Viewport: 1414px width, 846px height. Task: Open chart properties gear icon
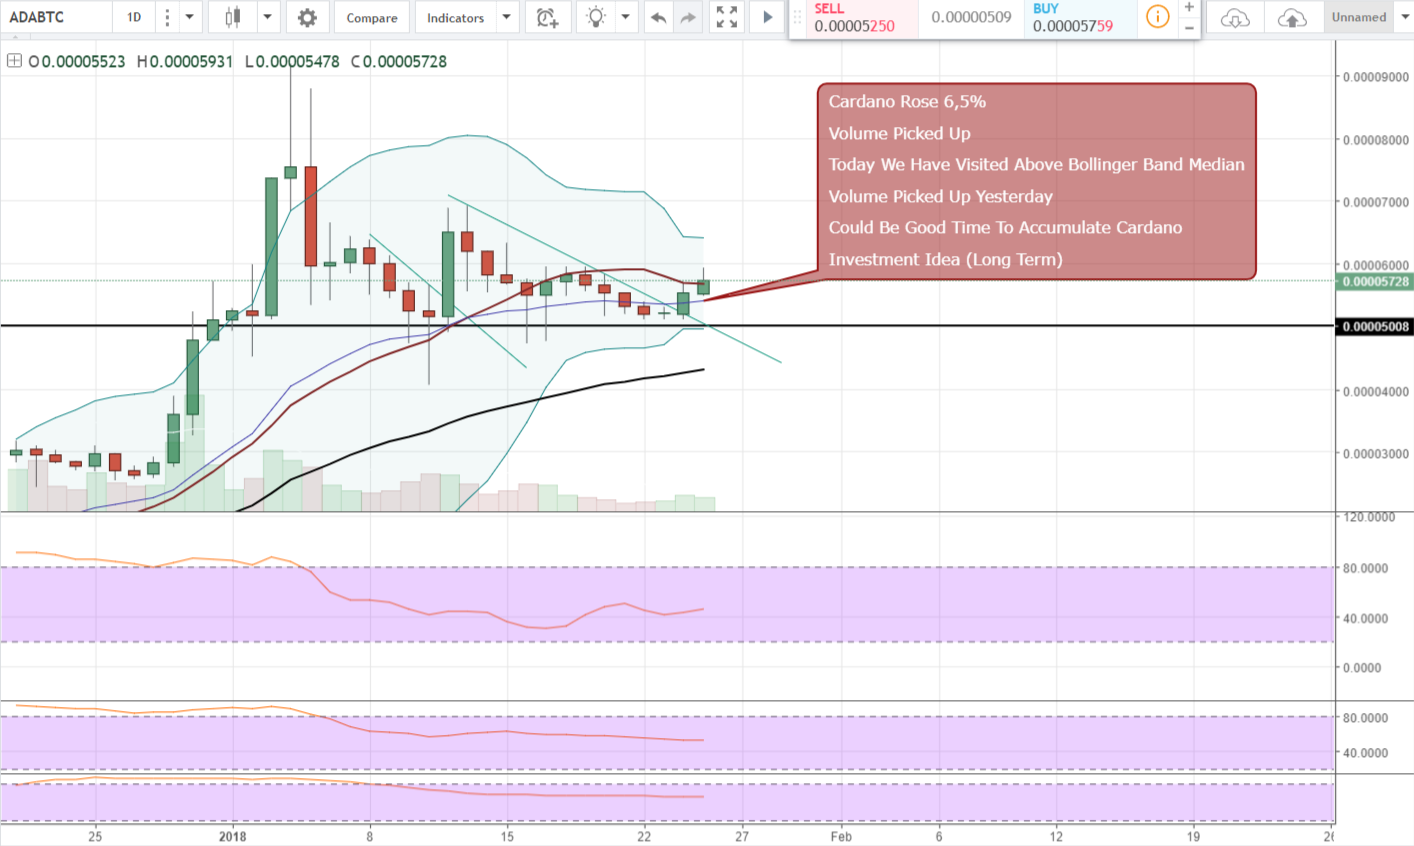tap(307, 17)
